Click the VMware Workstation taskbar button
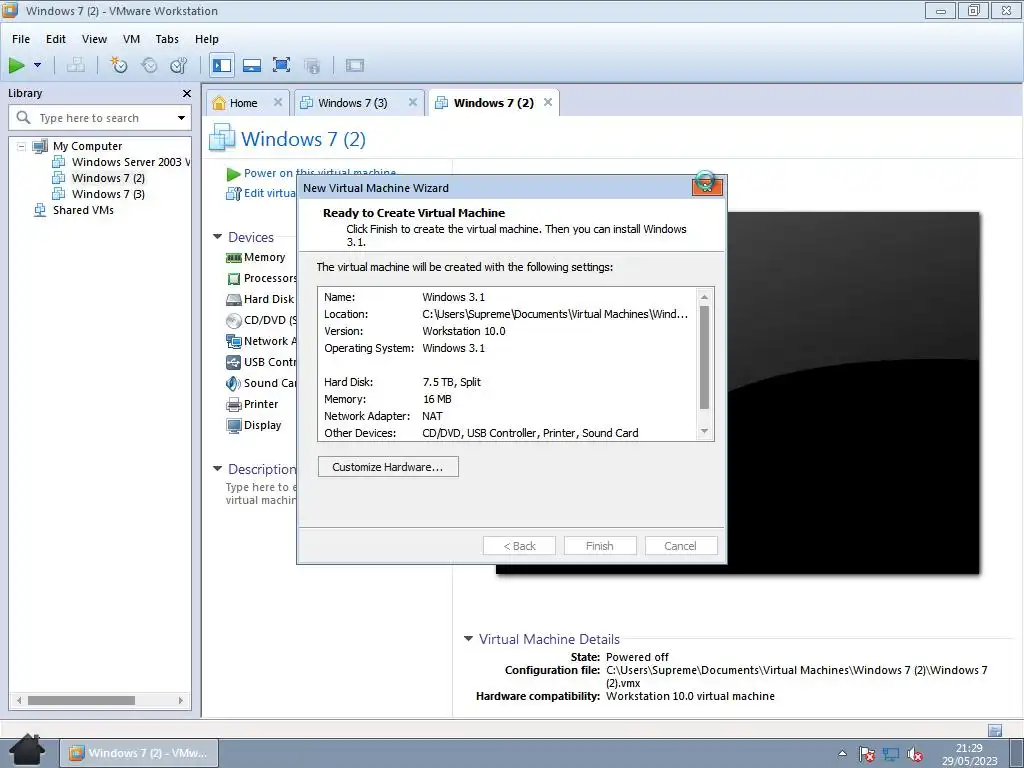The image size is (1024, 768). point(140,753)
